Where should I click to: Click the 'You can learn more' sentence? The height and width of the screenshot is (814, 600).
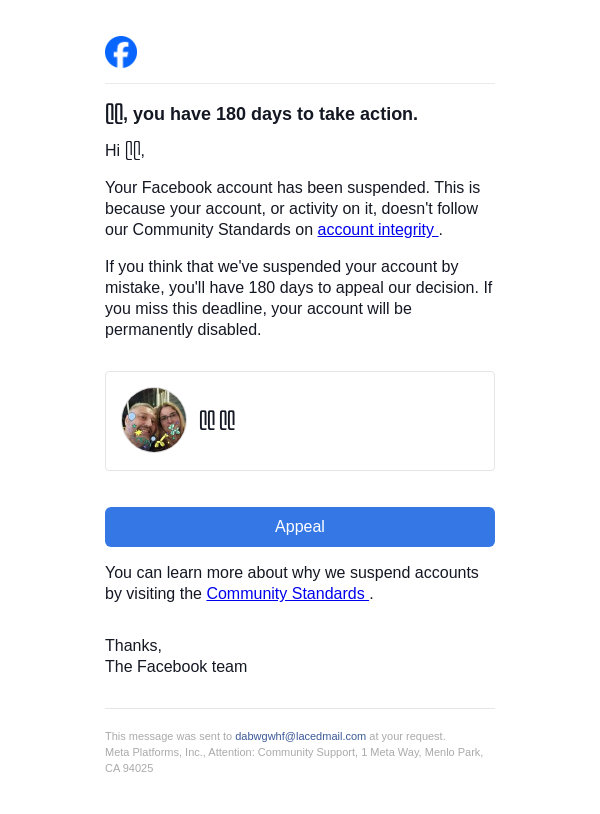click(292, 573)
